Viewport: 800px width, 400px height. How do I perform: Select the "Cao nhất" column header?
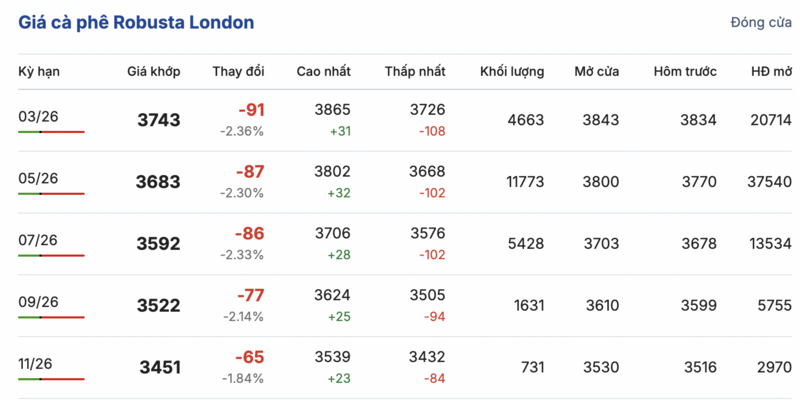323,71
